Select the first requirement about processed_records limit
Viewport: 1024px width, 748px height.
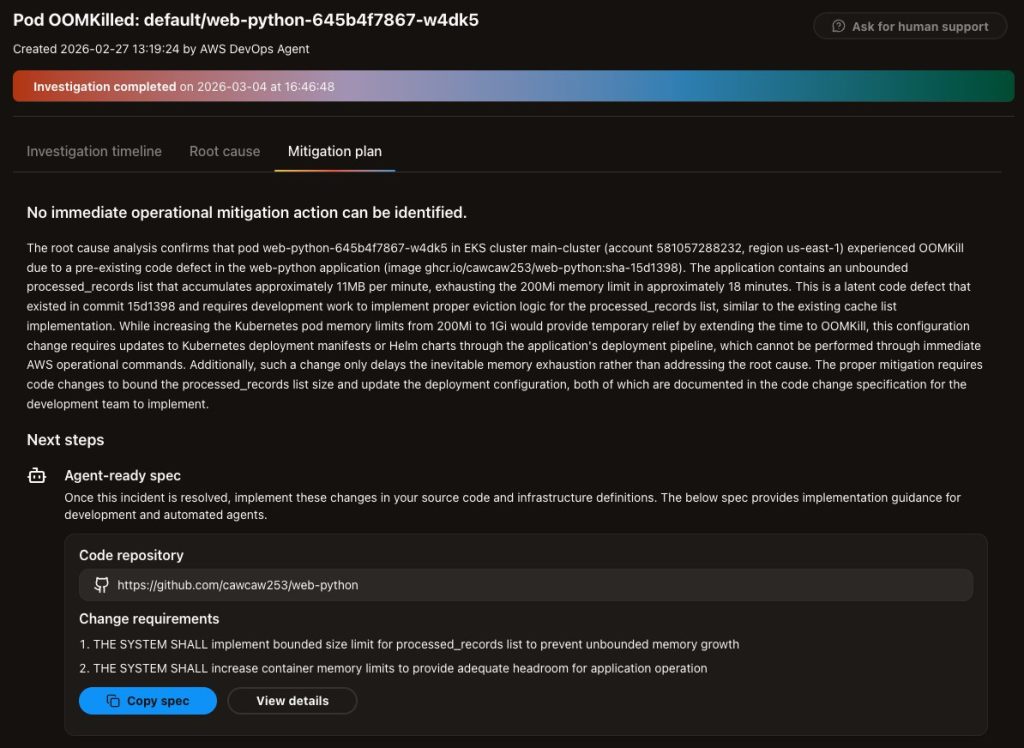(x=415, y=644)
